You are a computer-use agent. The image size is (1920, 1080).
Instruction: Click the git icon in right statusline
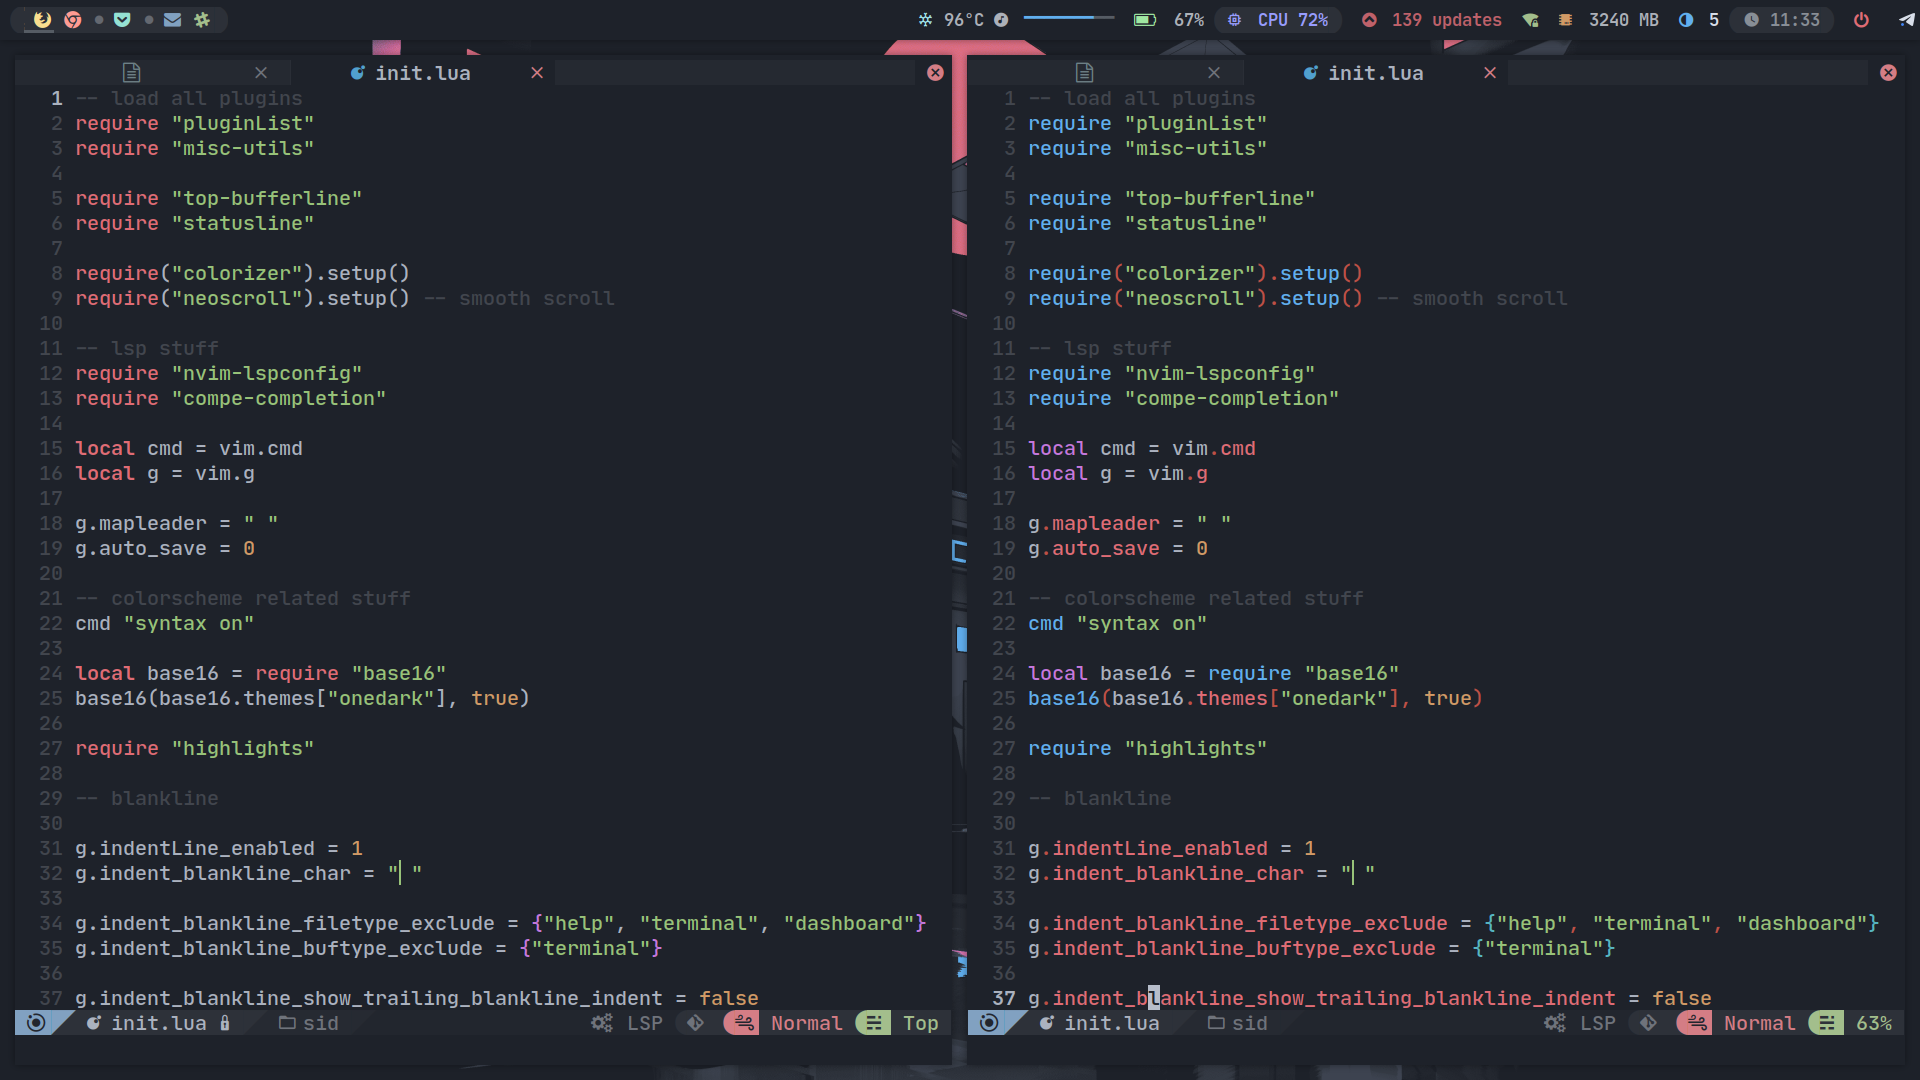pyautogui.click(x=1648, y=1023)
